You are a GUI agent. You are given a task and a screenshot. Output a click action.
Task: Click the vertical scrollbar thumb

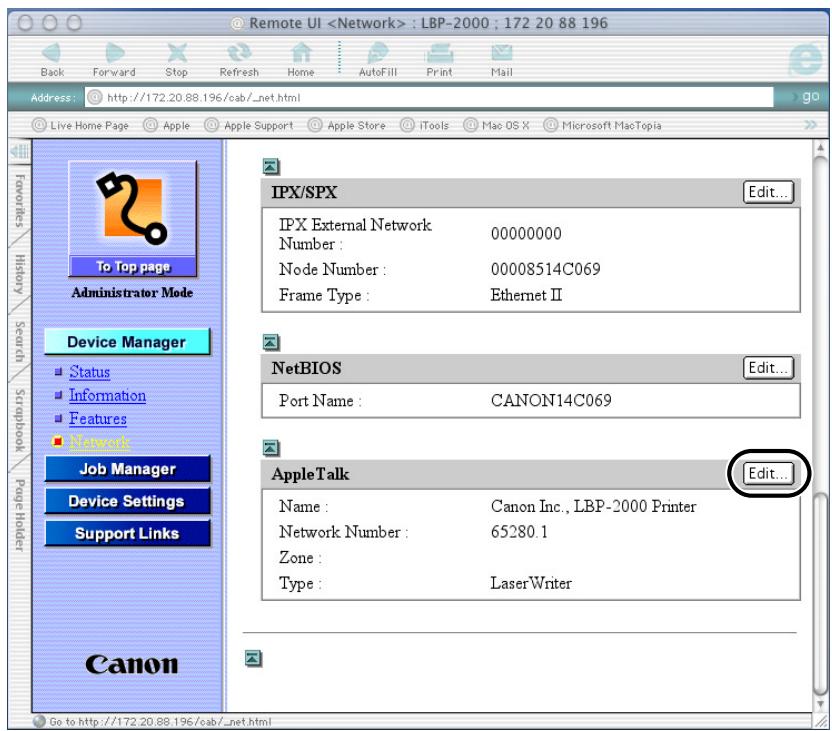coord(820,593)
